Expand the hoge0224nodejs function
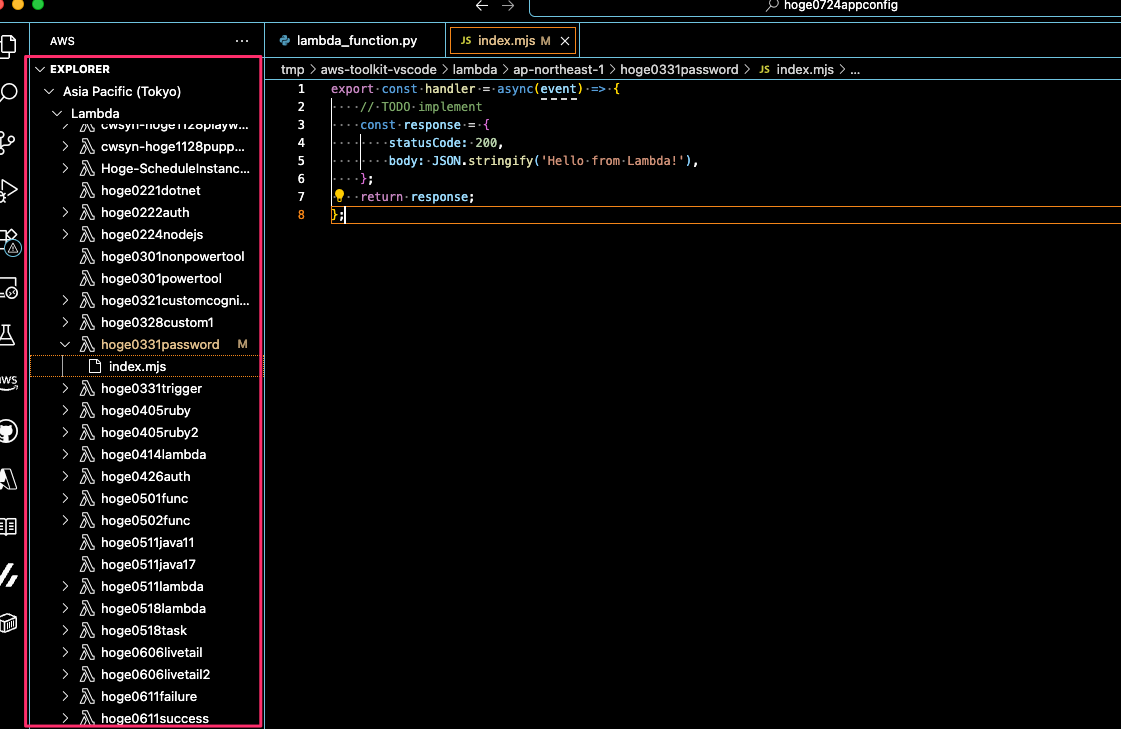The image size is (1121, 729). [x=65, y=234]
